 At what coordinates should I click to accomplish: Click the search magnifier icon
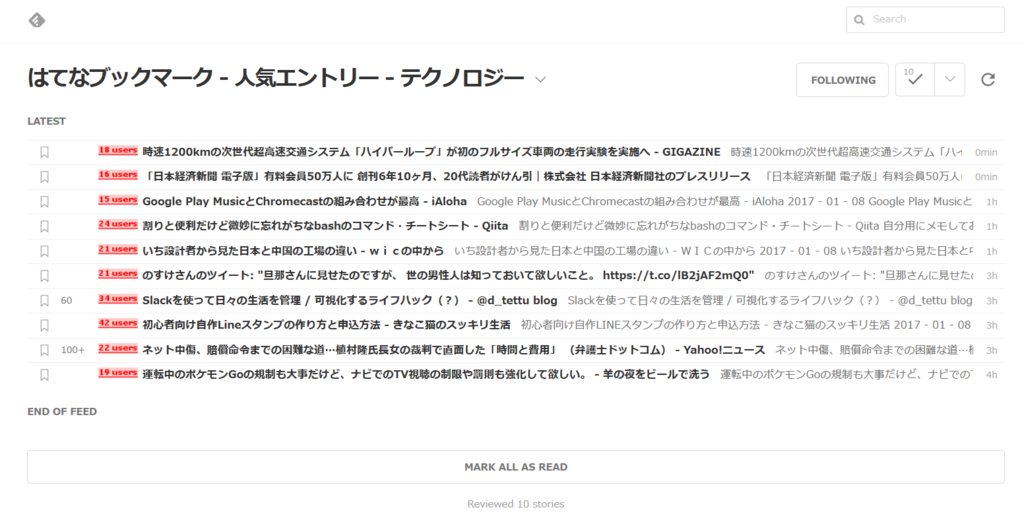tap(859, 20)
